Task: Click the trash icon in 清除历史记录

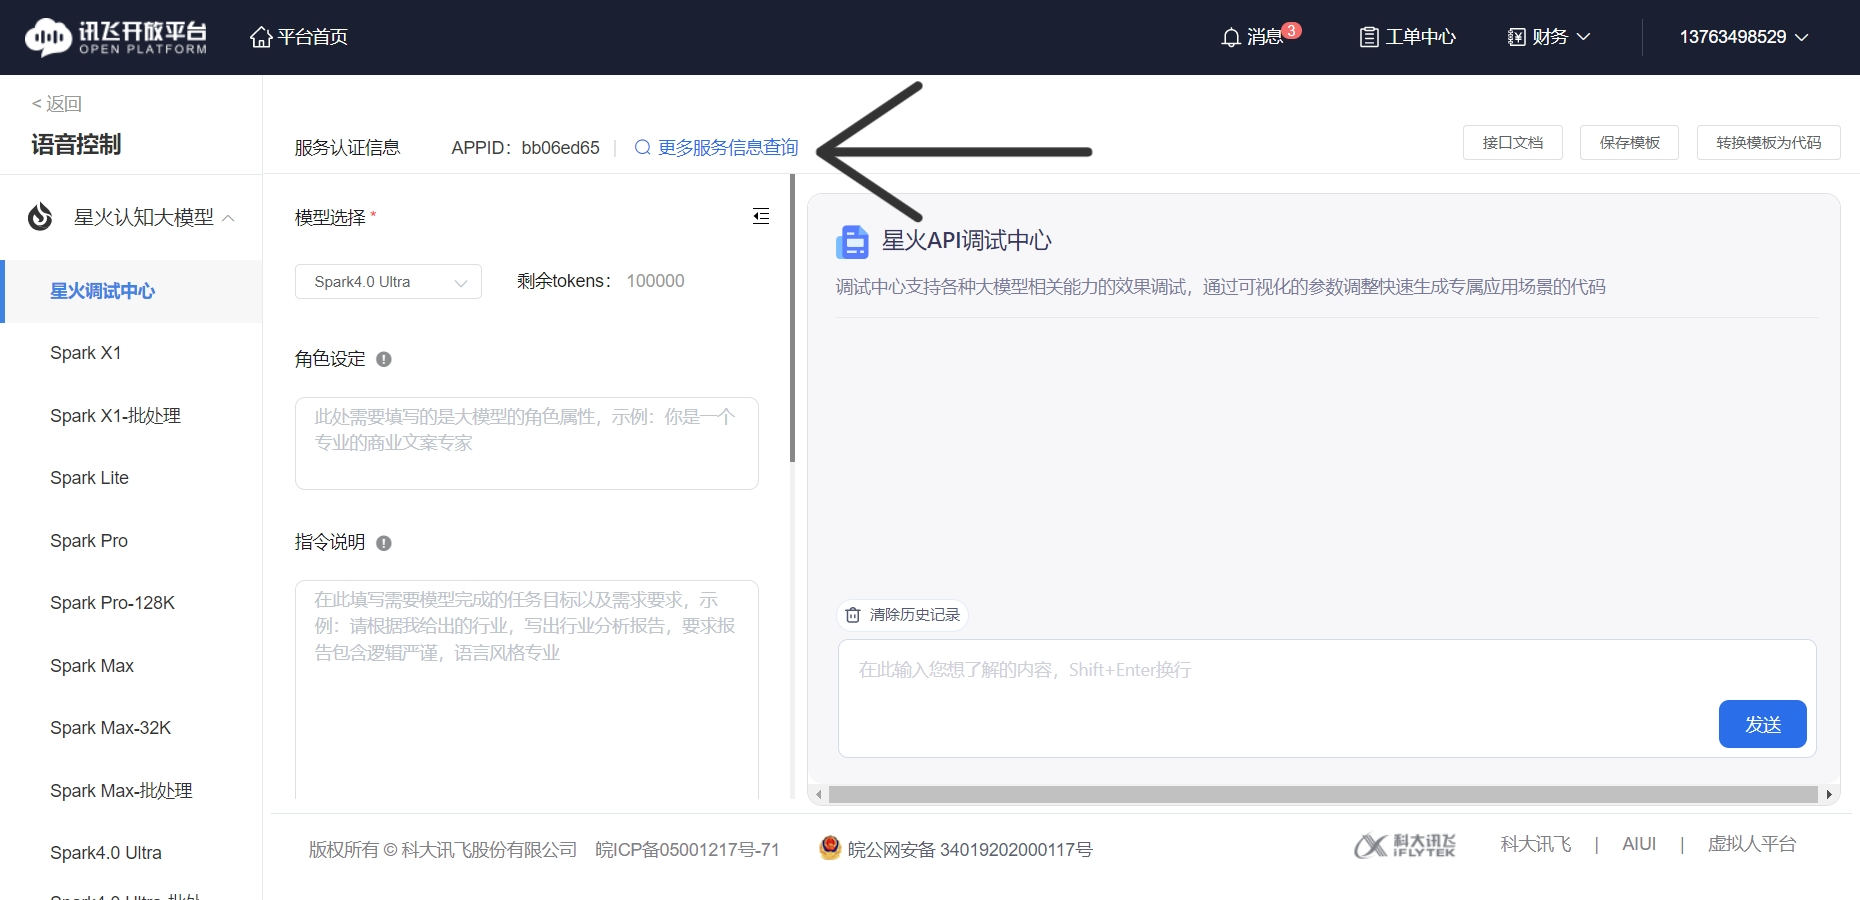Action: [x=853, y=615]
